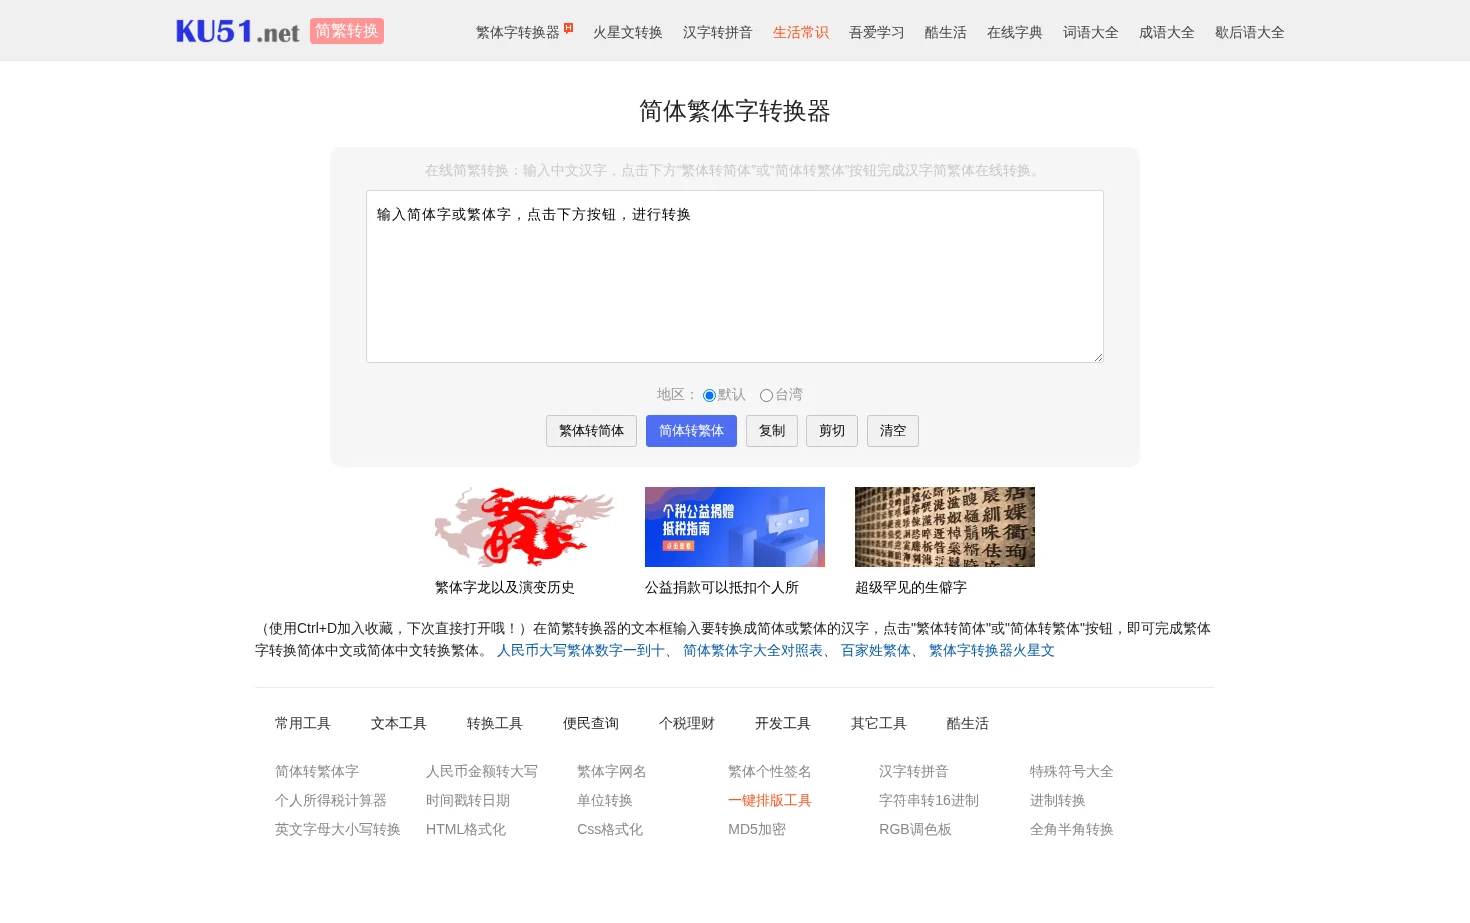Open the rare characters carving thumbnail
Image resolution: width=1470 pixels, height=923 pixels.
(945, 527)
